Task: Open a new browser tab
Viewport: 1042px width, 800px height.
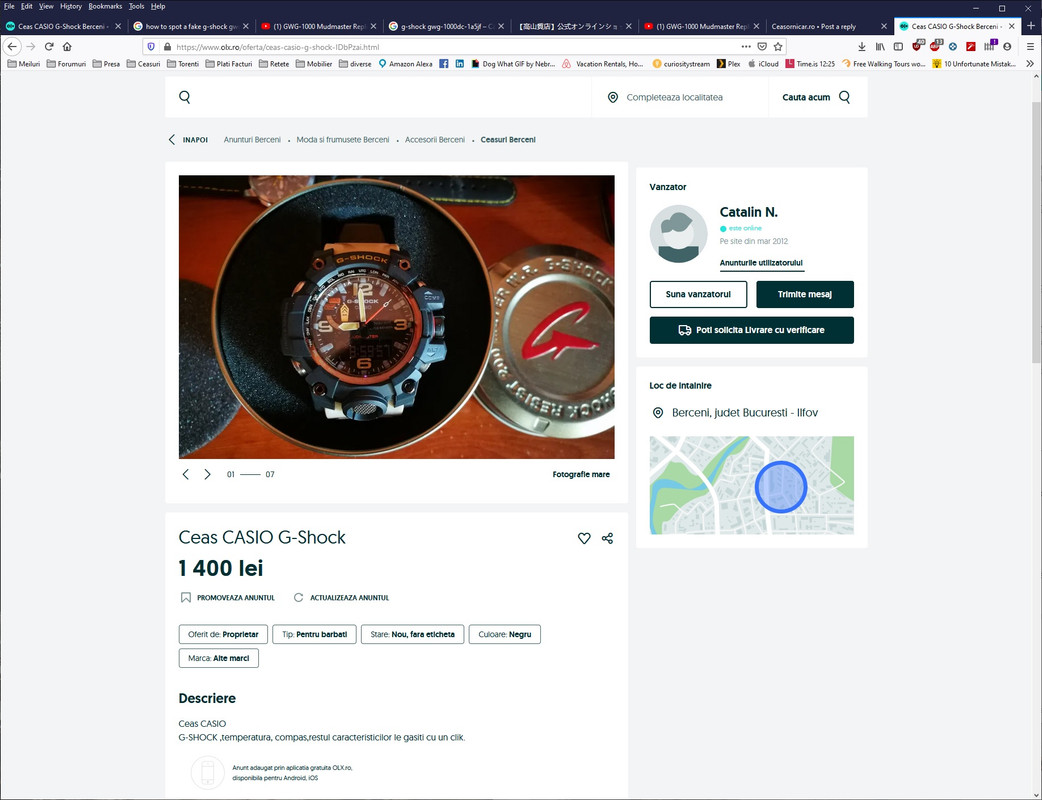Action: (1031, 26)
